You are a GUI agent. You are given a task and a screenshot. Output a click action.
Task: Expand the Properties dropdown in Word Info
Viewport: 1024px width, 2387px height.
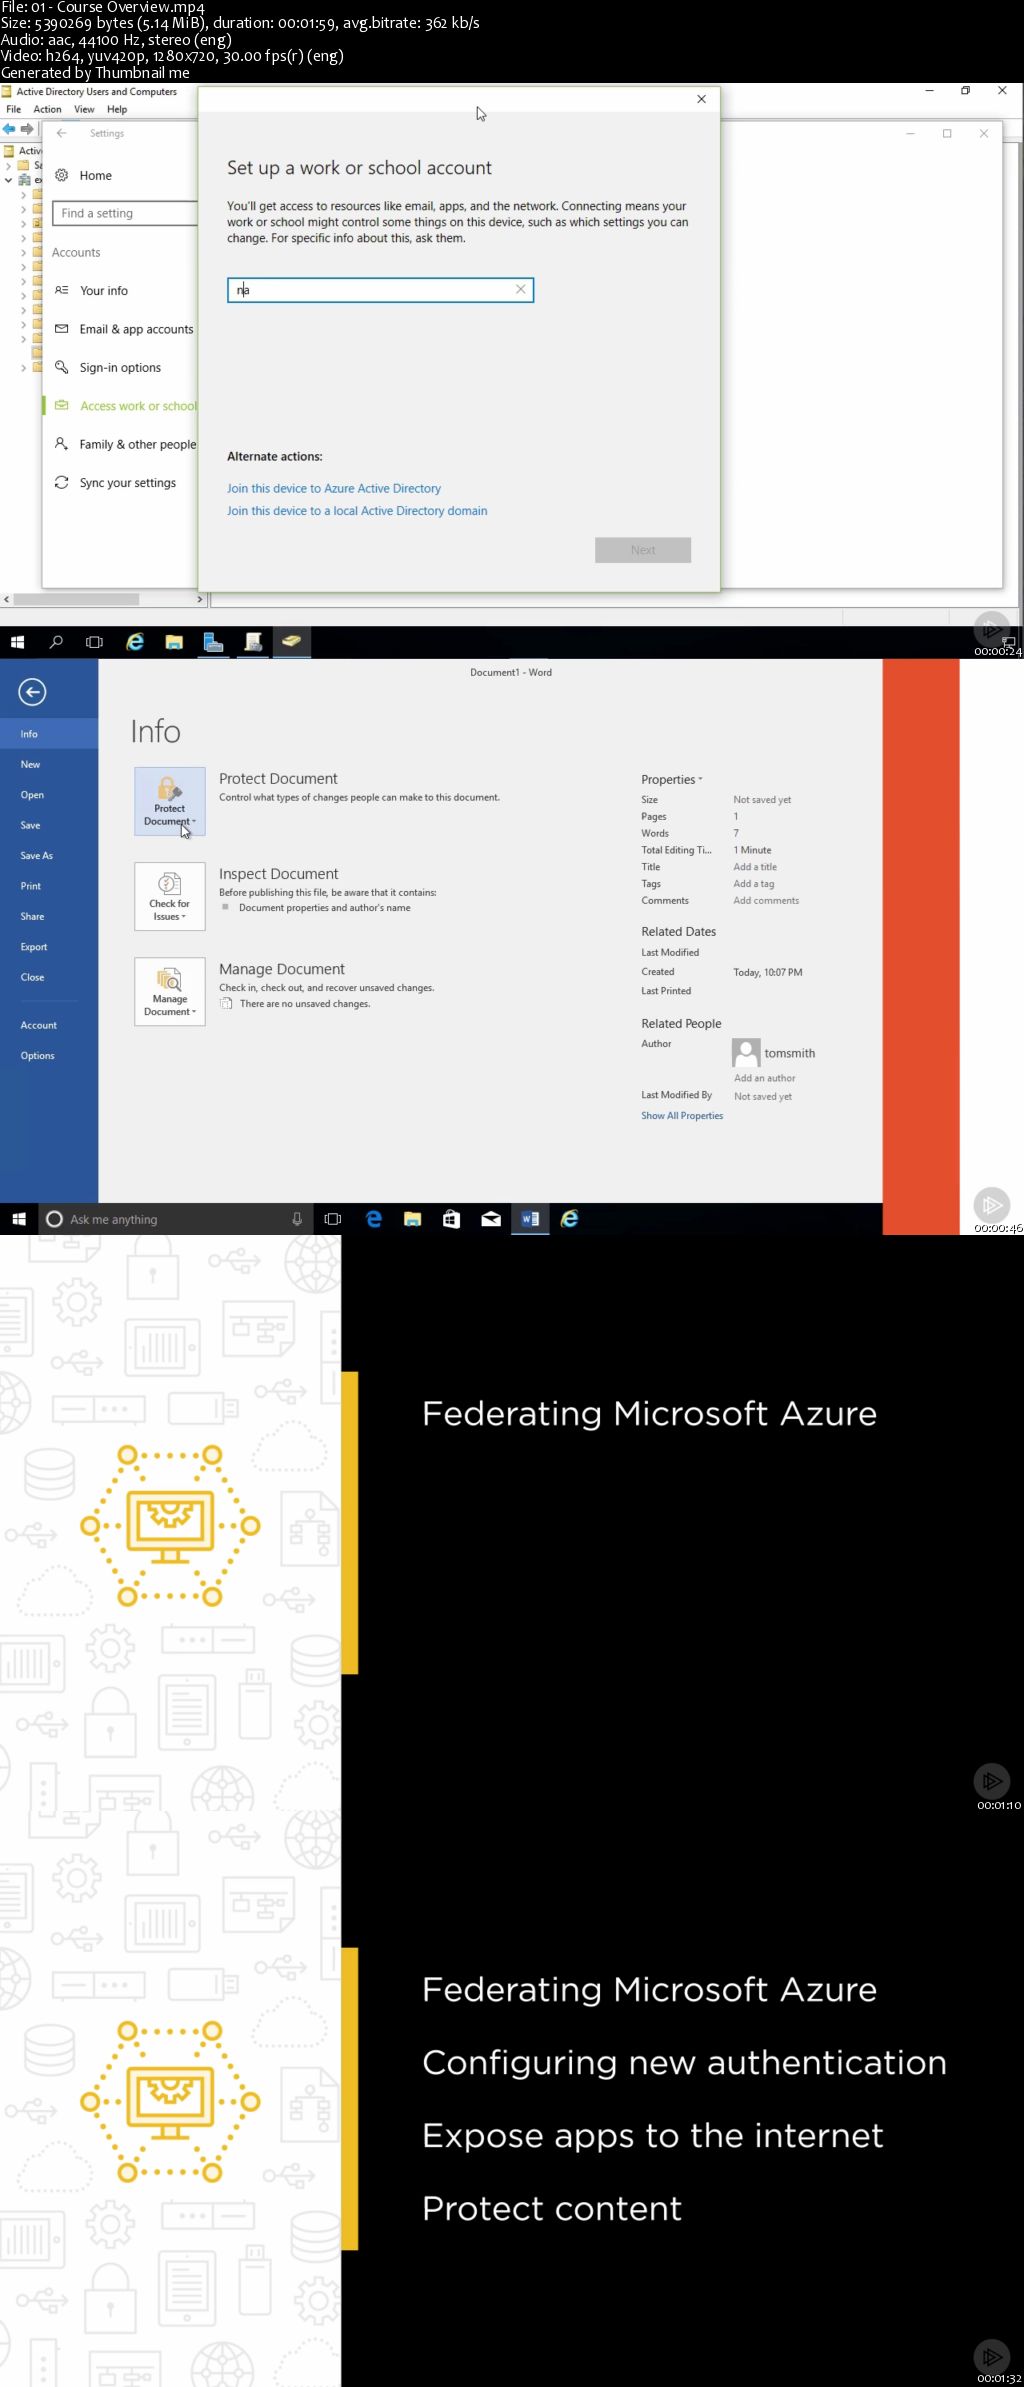(x=672, y=779)
